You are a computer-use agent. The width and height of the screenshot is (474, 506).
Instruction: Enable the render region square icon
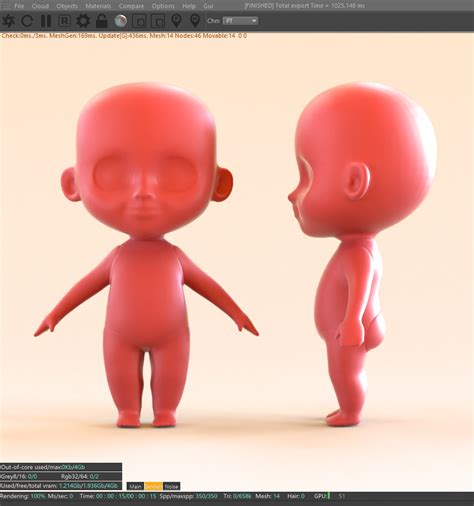139,21
